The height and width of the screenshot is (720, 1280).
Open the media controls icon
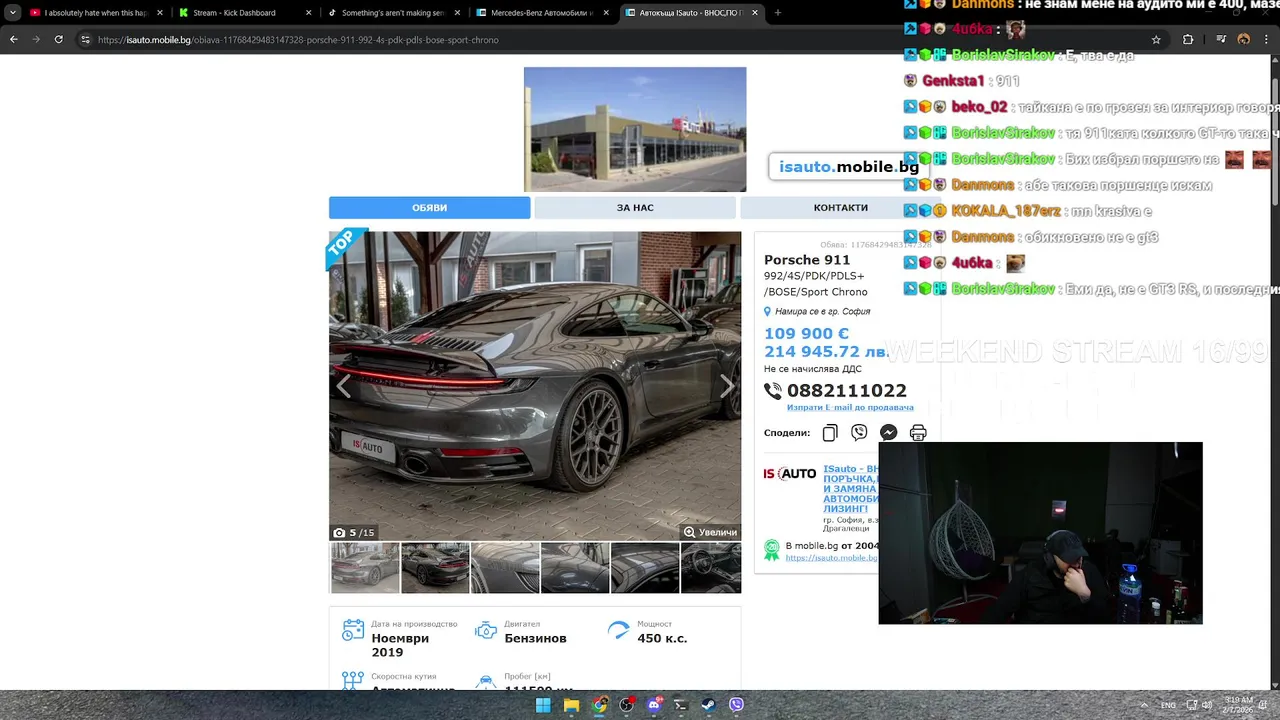tap(1221, 40)
